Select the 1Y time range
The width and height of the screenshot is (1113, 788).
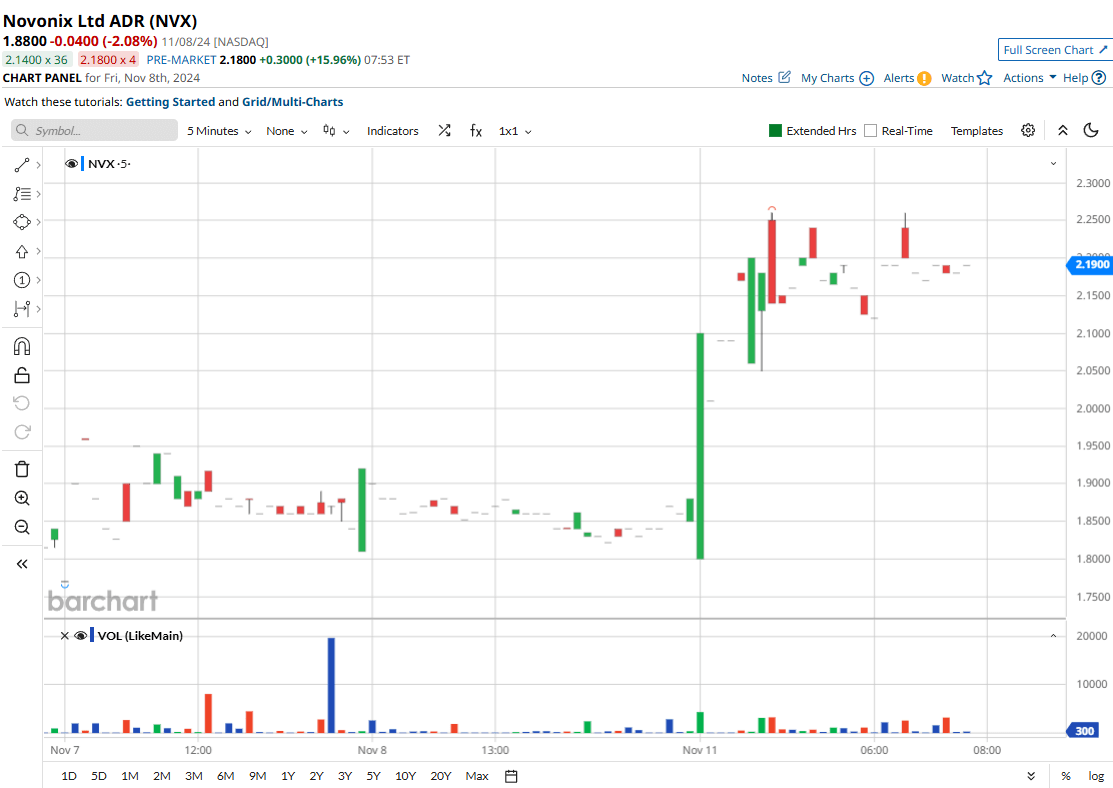click(x=287, y=776)
